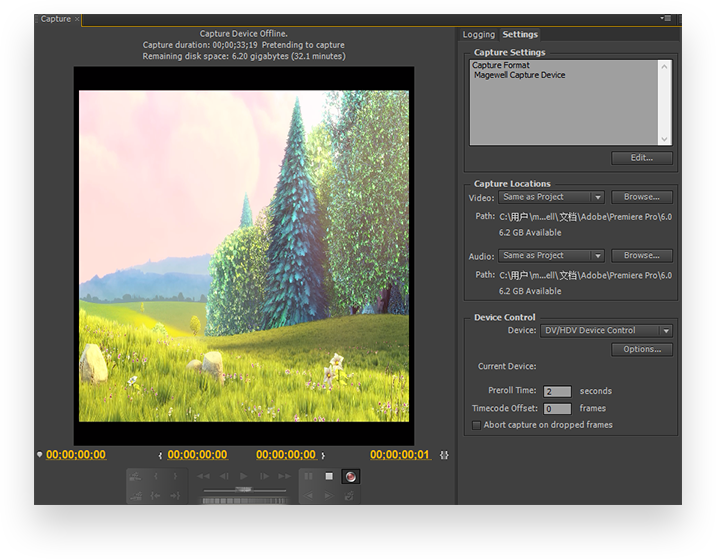
Task: Switch to the Logging tab
Action: click(478, 35)
